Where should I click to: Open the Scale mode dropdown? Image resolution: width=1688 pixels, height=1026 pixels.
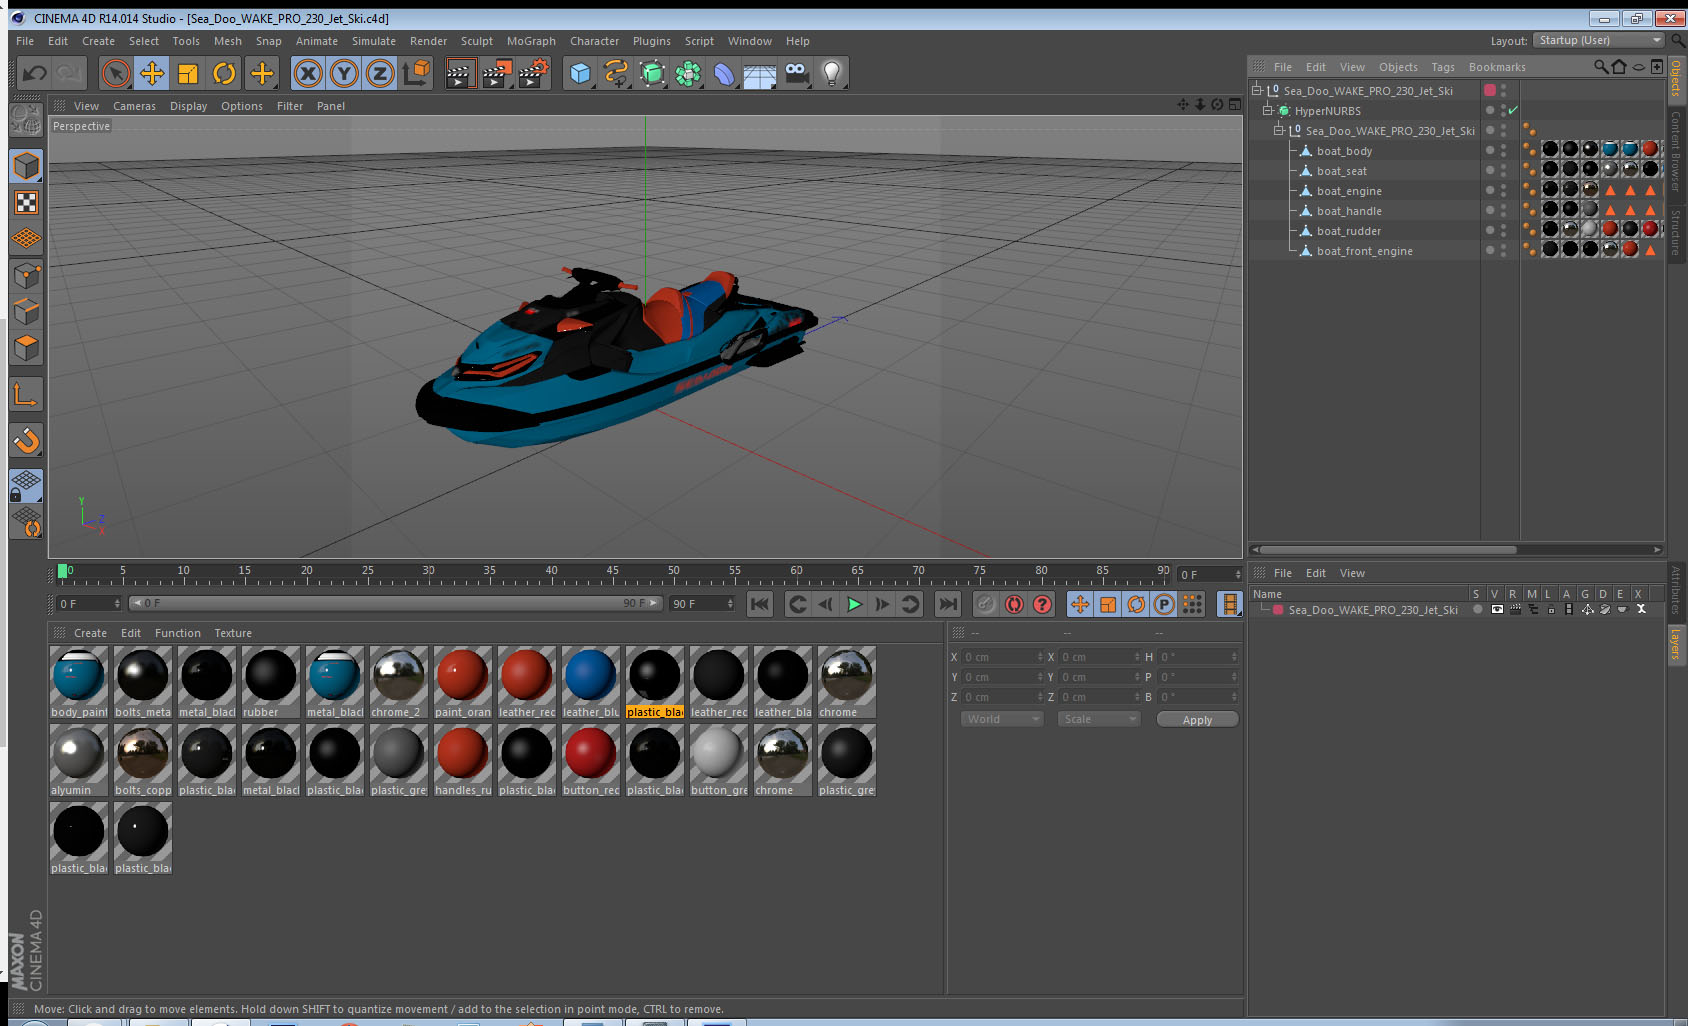[x=1099, y=719]
